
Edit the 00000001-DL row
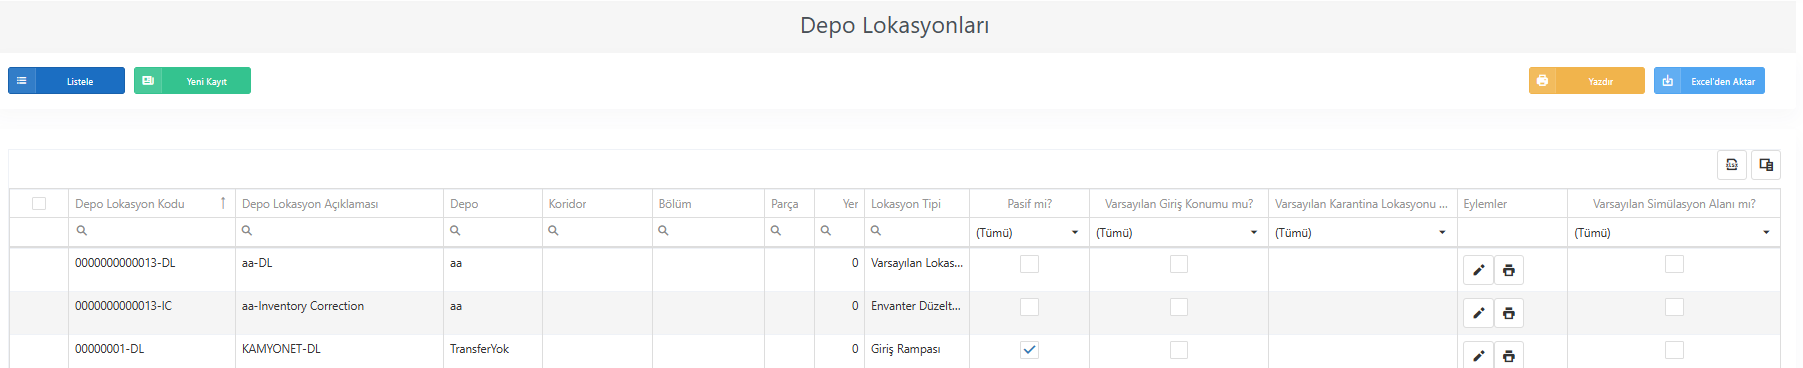(x=1478, y=355)
